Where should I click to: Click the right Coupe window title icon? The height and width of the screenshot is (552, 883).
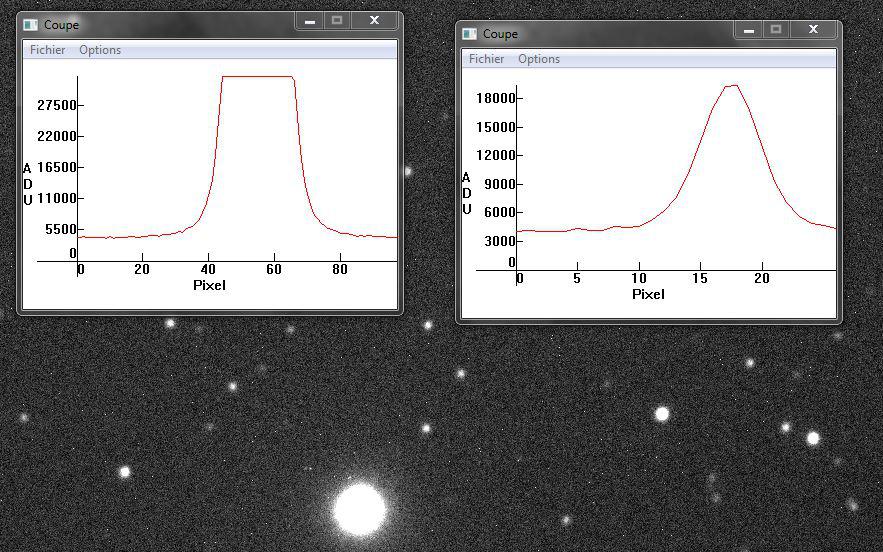470,34
